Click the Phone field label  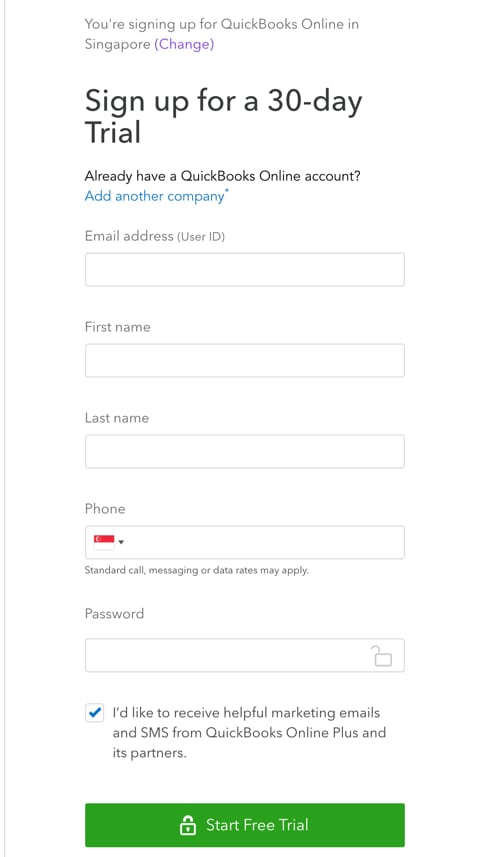[105, 509]
